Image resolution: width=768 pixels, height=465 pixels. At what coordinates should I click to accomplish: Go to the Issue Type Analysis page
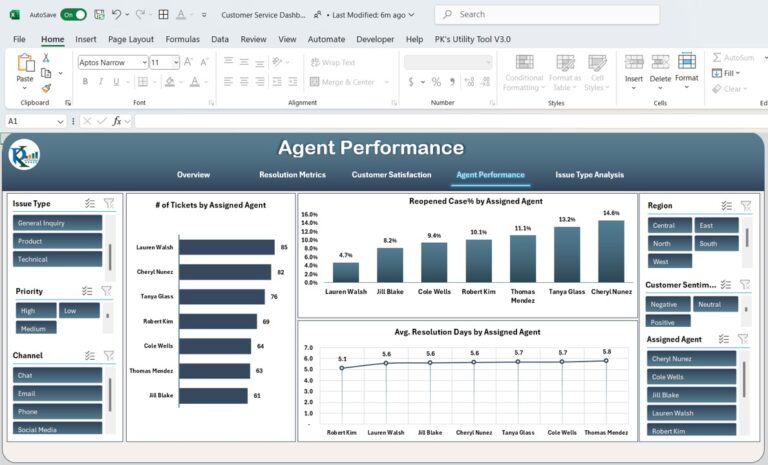click(589, 174)
